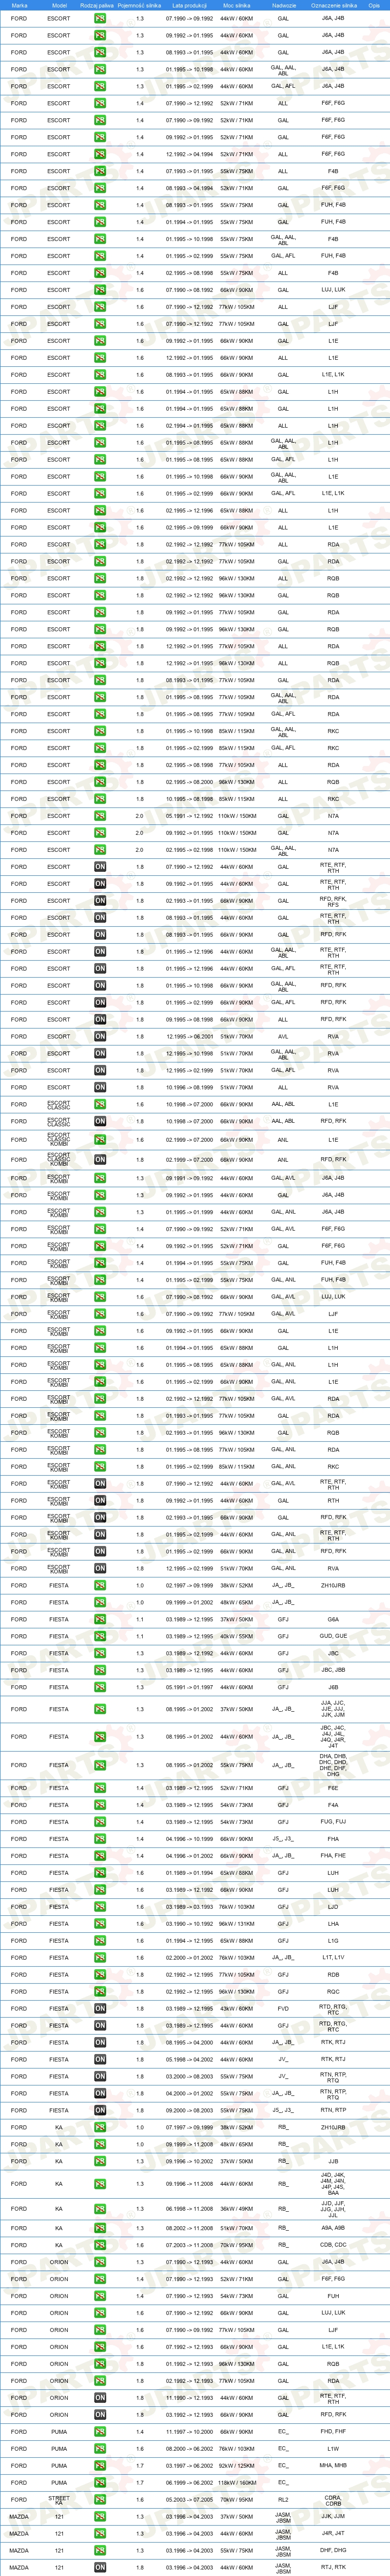Click fuel icon in Fiesta F6E row
Viewport: 390px width, 2576px height.
[x=100, y=1788]
